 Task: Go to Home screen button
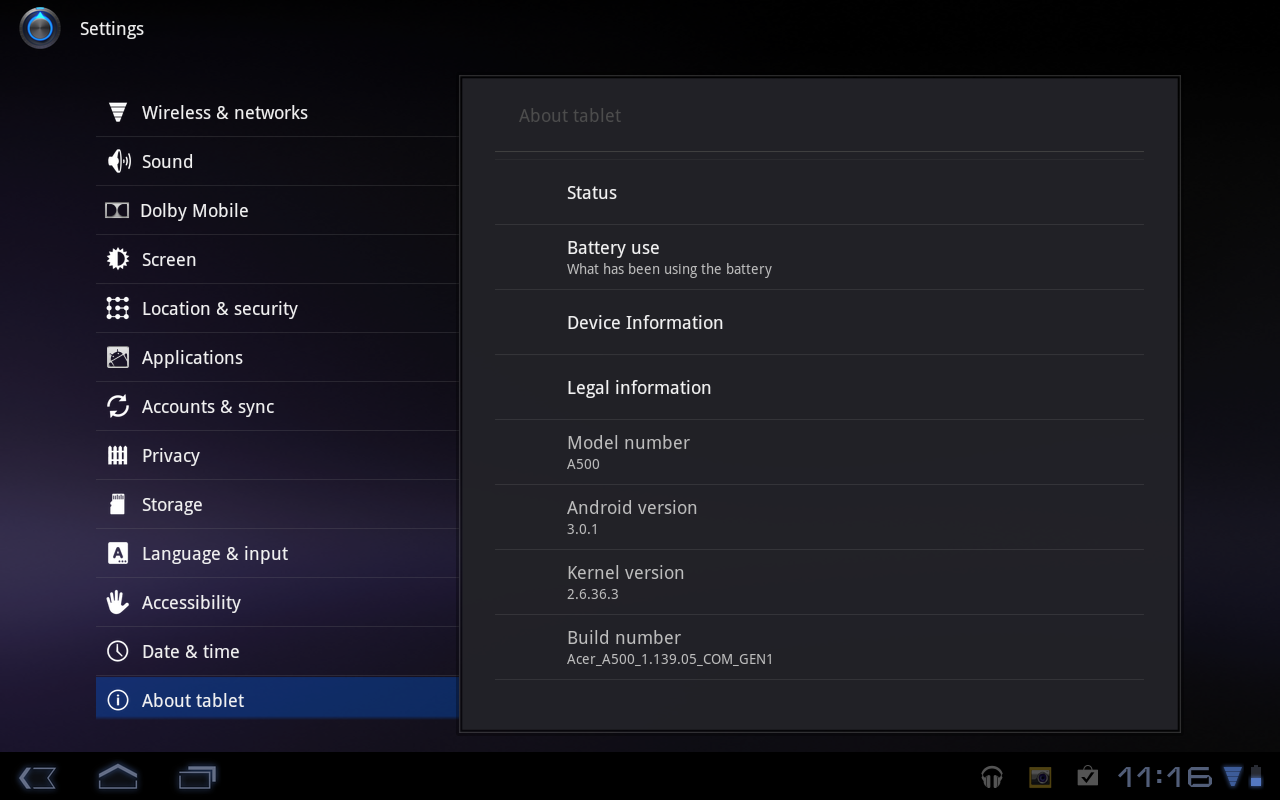coord(117,777)
